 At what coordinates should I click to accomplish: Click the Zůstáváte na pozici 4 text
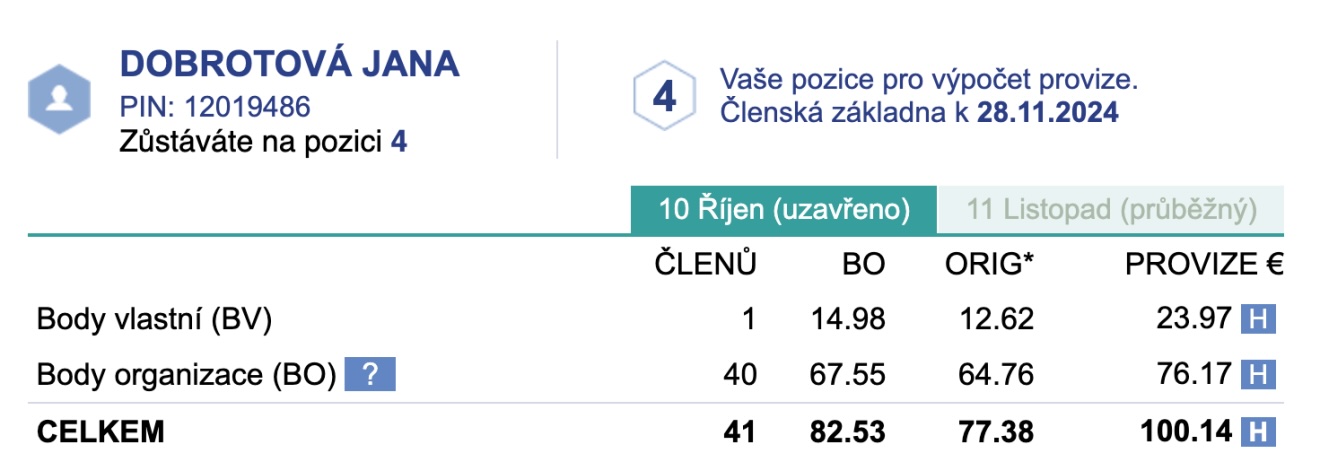[x=264, y=142]
